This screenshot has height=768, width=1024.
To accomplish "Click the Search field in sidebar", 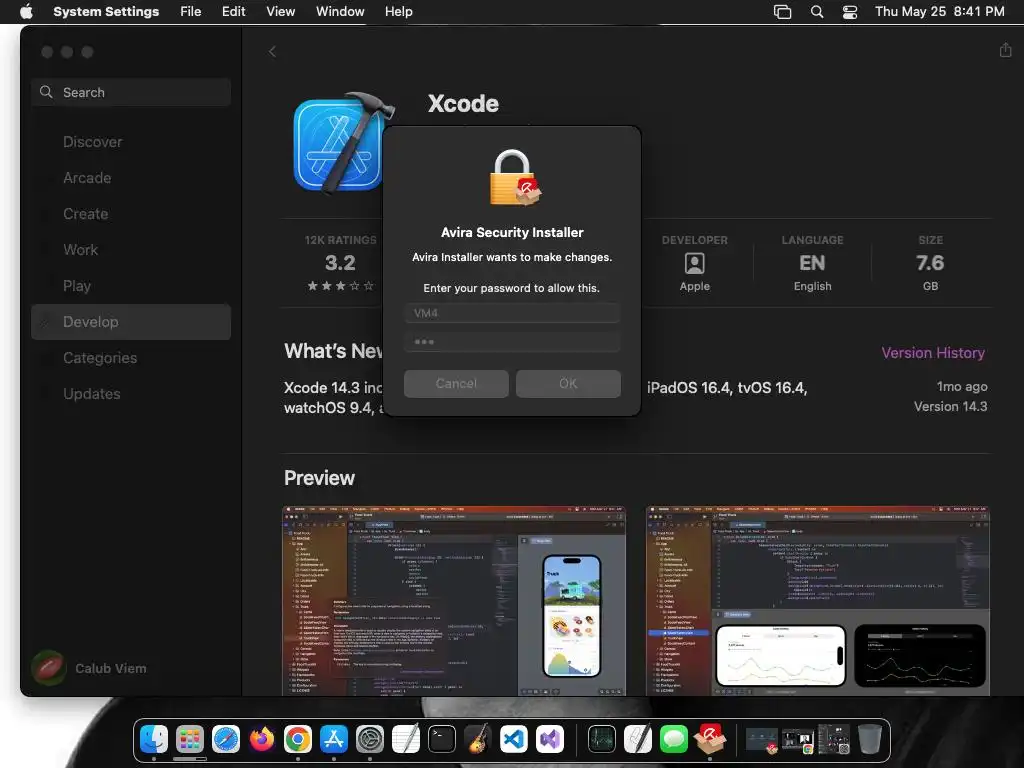I will (131, 92).
